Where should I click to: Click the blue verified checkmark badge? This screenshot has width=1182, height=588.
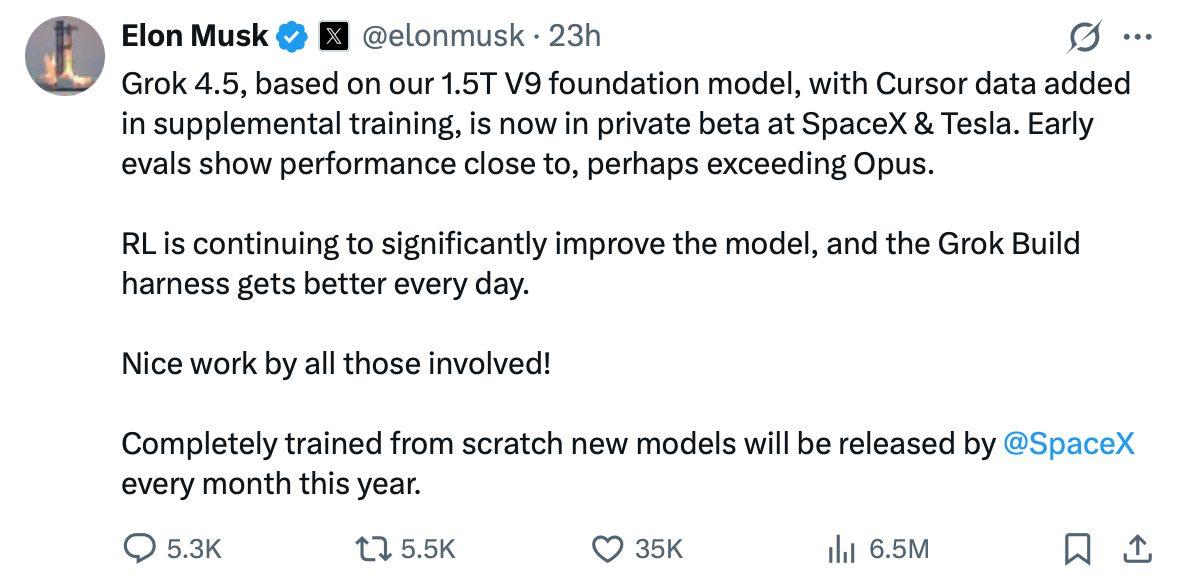click(x=292, y=36)
